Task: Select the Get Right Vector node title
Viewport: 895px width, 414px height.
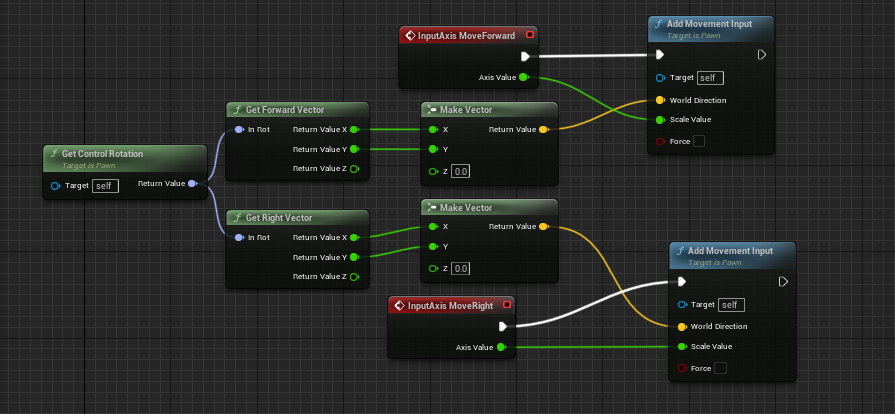Action: [279, 218]
